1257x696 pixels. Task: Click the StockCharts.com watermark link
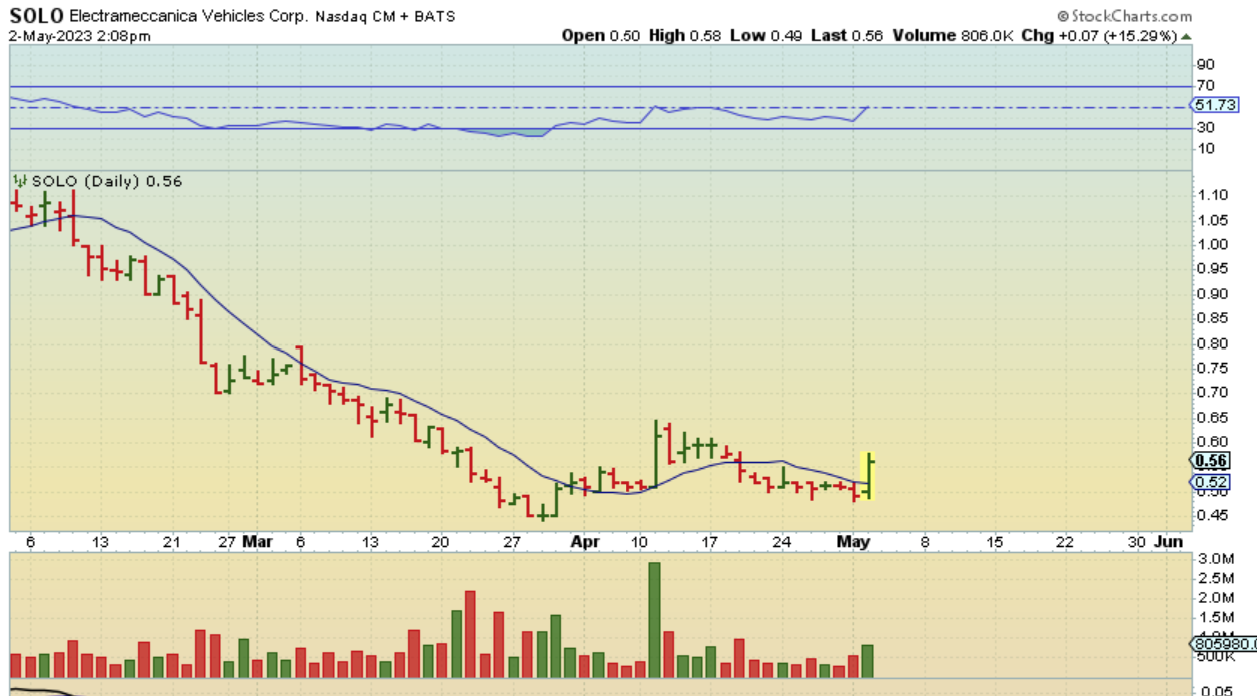click(1130, 16)
